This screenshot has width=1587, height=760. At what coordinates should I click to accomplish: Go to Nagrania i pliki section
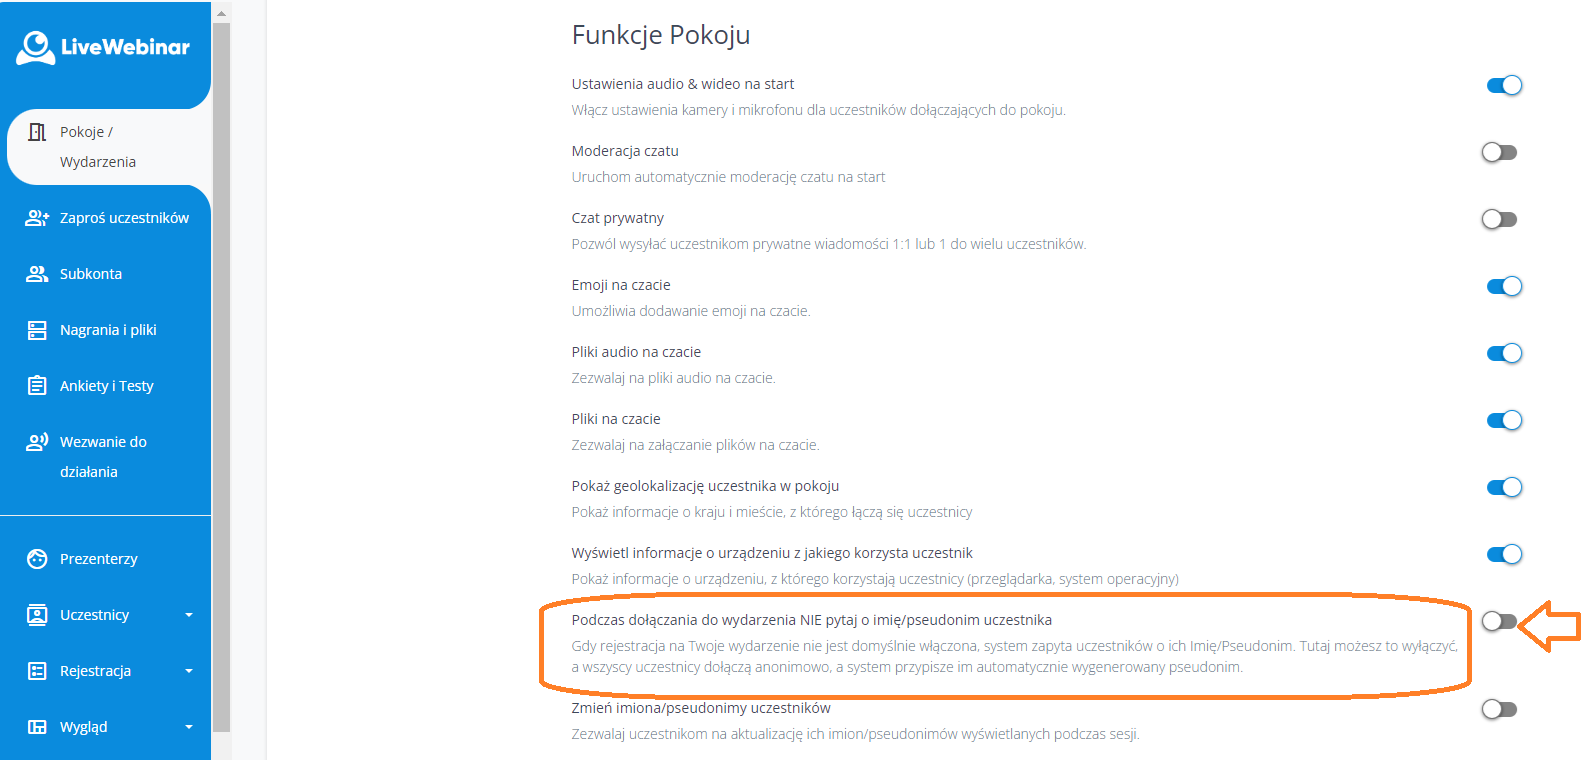(x=108, y=330)
